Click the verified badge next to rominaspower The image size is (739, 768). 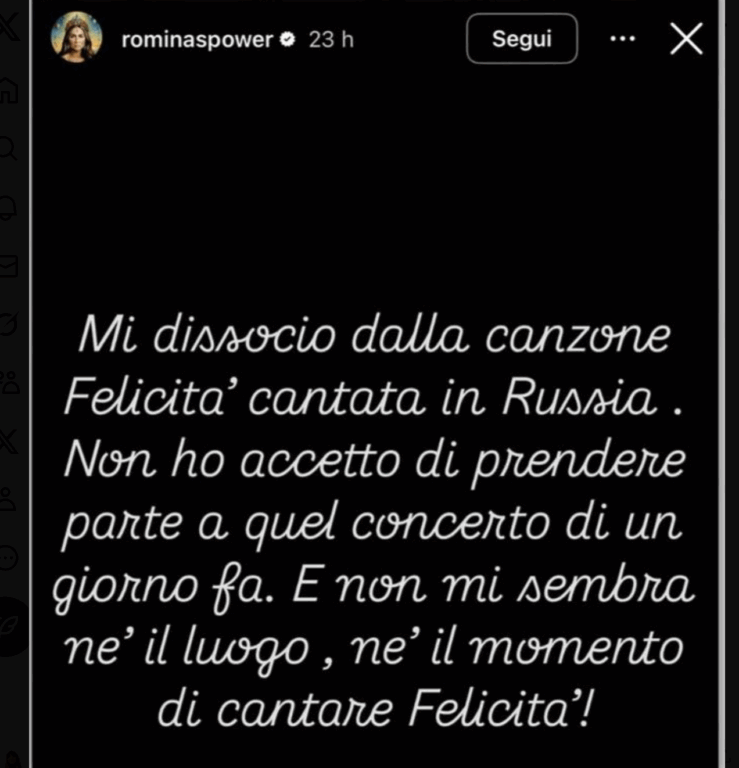(x=287, y=39)
